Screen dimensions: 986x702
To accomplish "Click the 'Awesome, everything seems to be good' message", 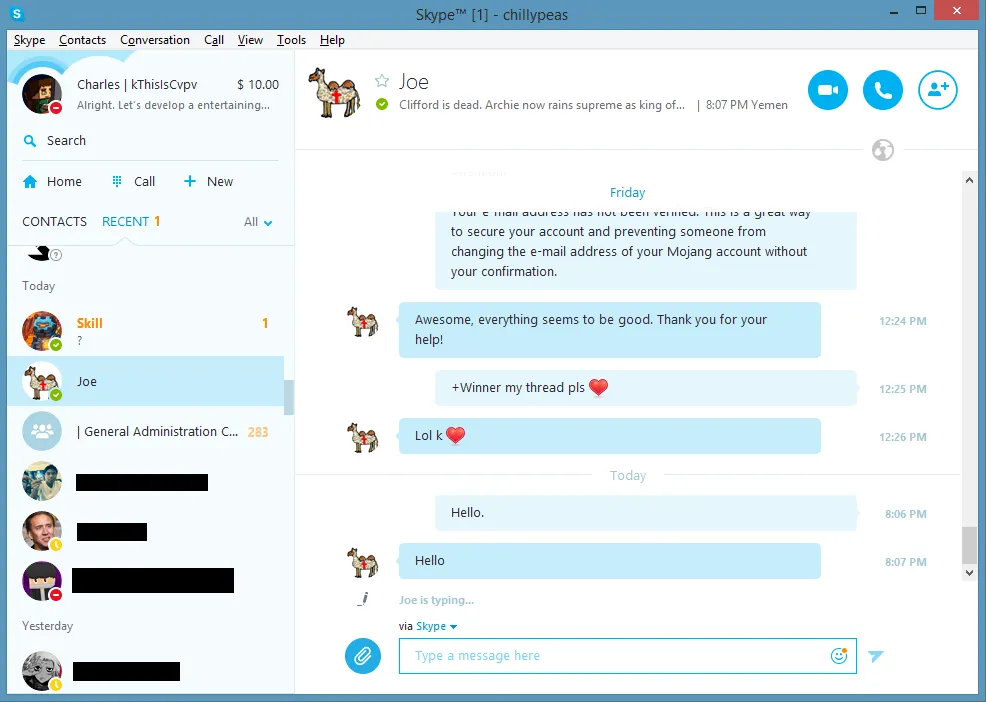I will click(x=609, y=330).
